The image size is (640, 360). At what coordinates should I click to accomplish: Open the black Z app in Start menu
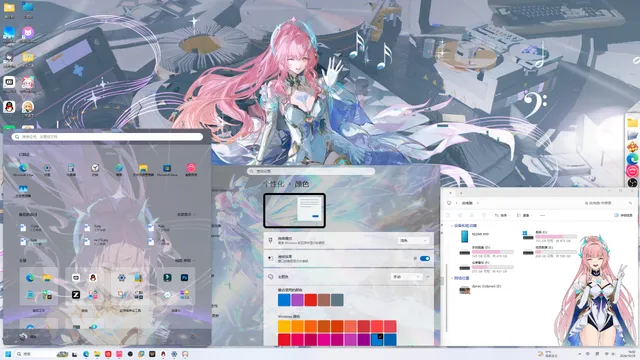pyautogui.click(x=76, y=294)
